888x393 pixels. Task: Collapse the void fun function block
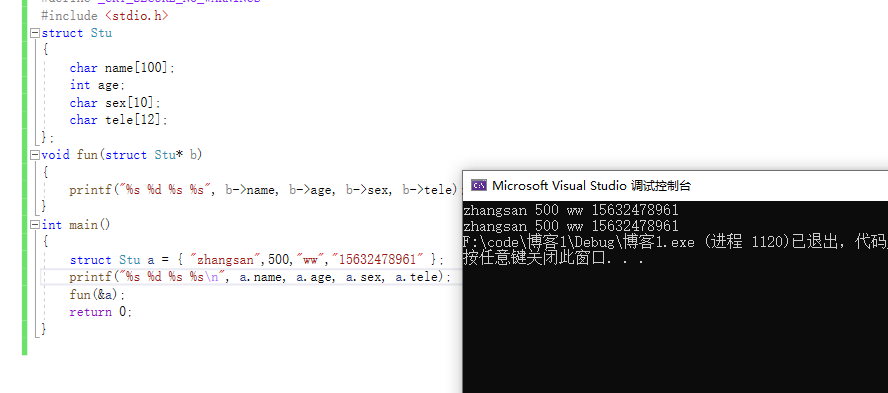coord(35,155)
